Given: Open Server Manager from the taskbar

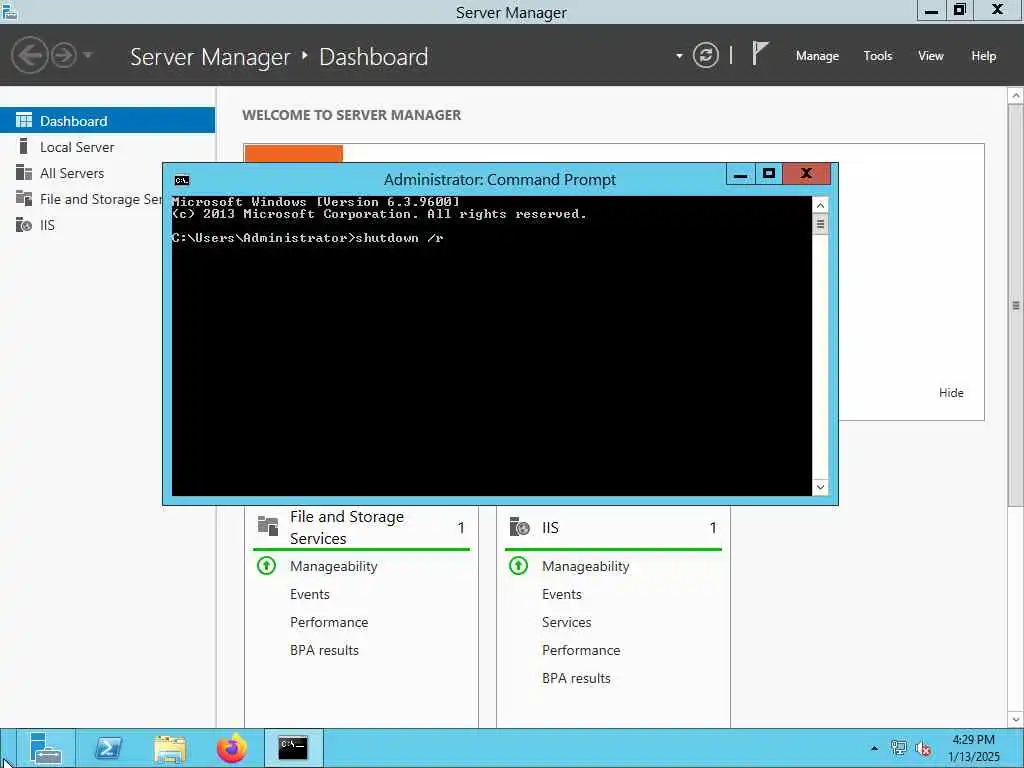Looking at the screenshot, I should [46, 748].
